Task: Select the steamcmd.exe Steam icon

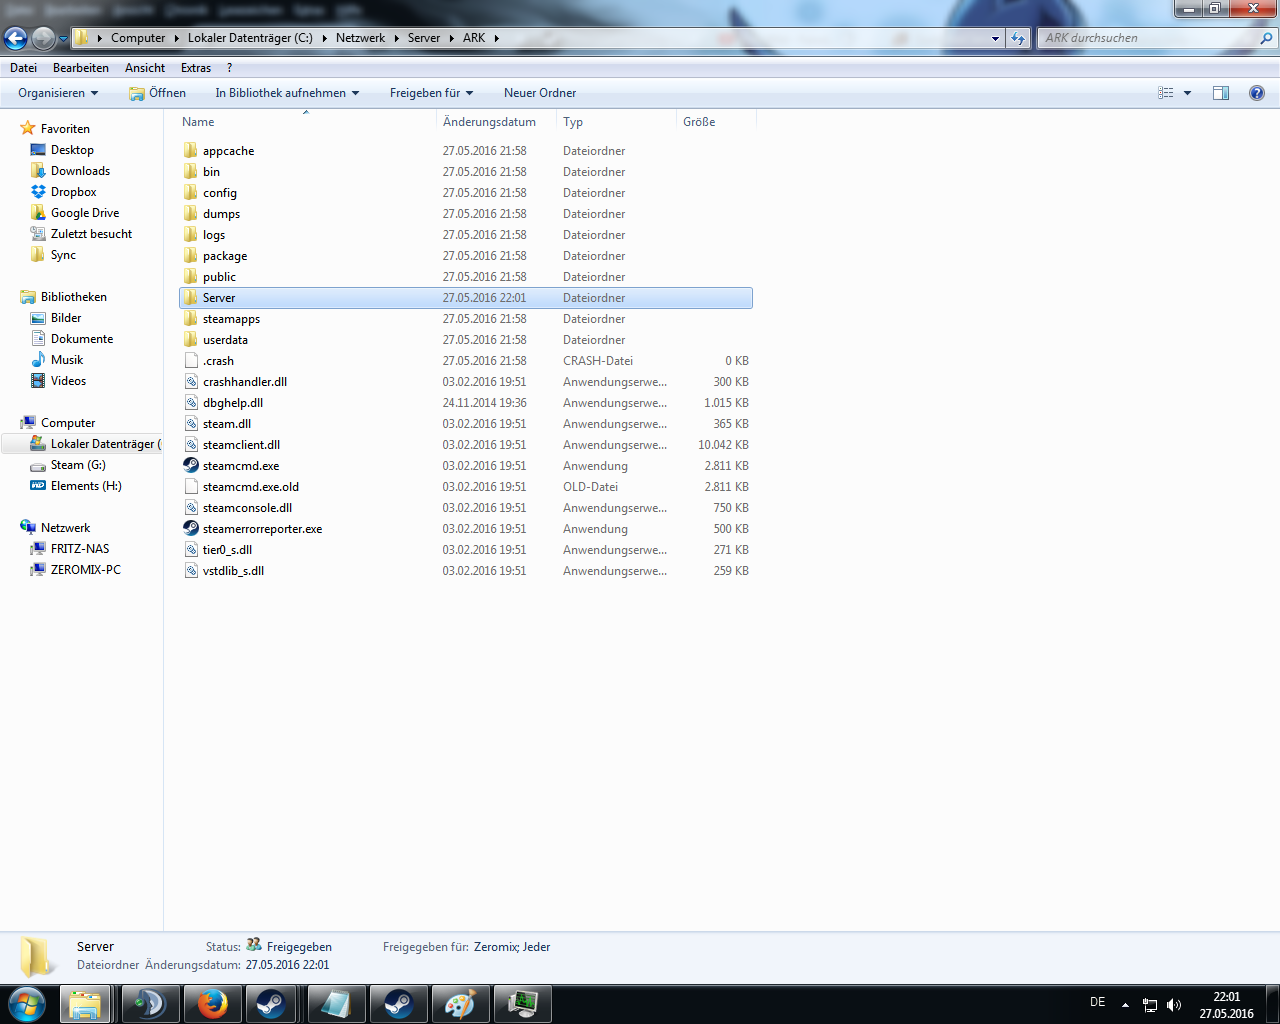Action: (x=191, y=466)
